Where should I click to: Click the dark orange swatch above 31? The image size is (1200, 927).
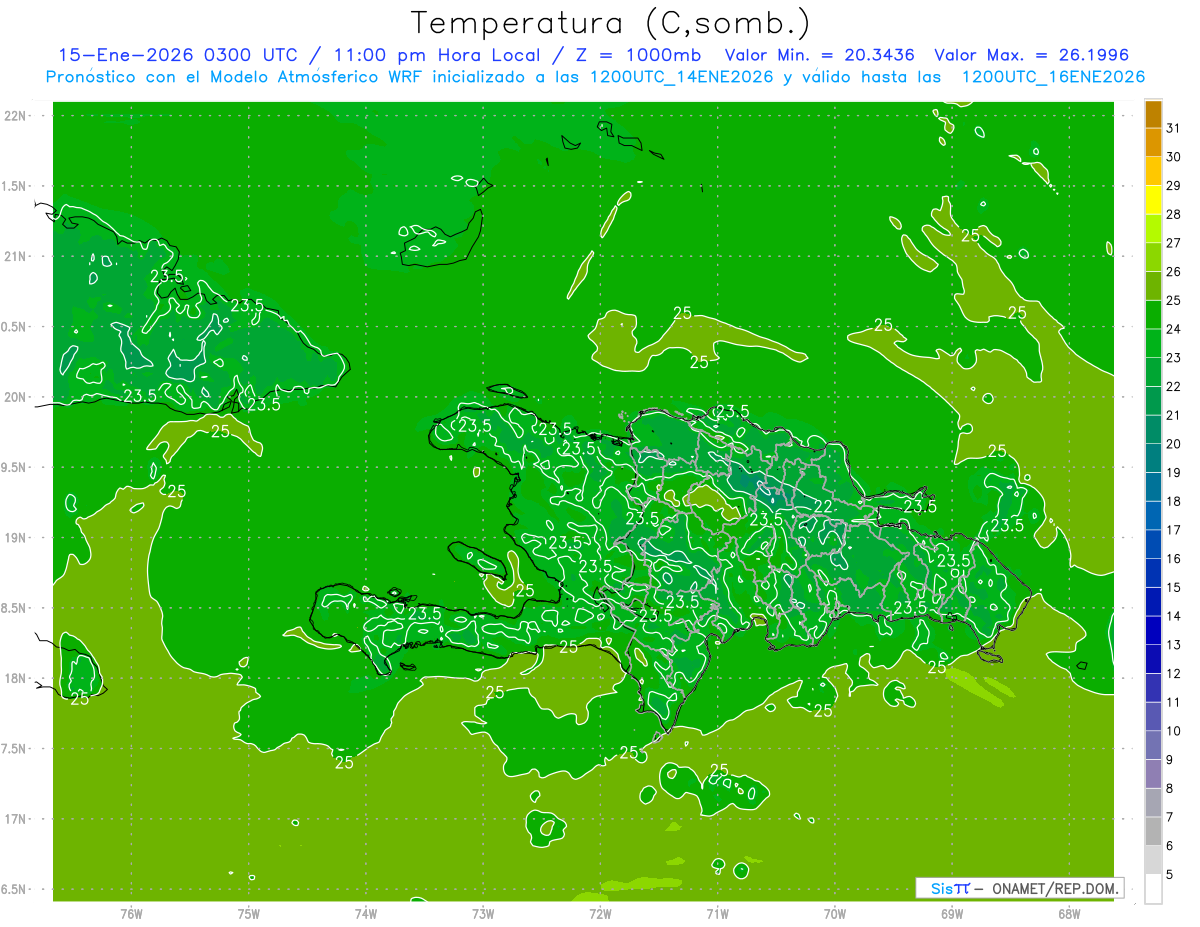tap(1153, 114)
